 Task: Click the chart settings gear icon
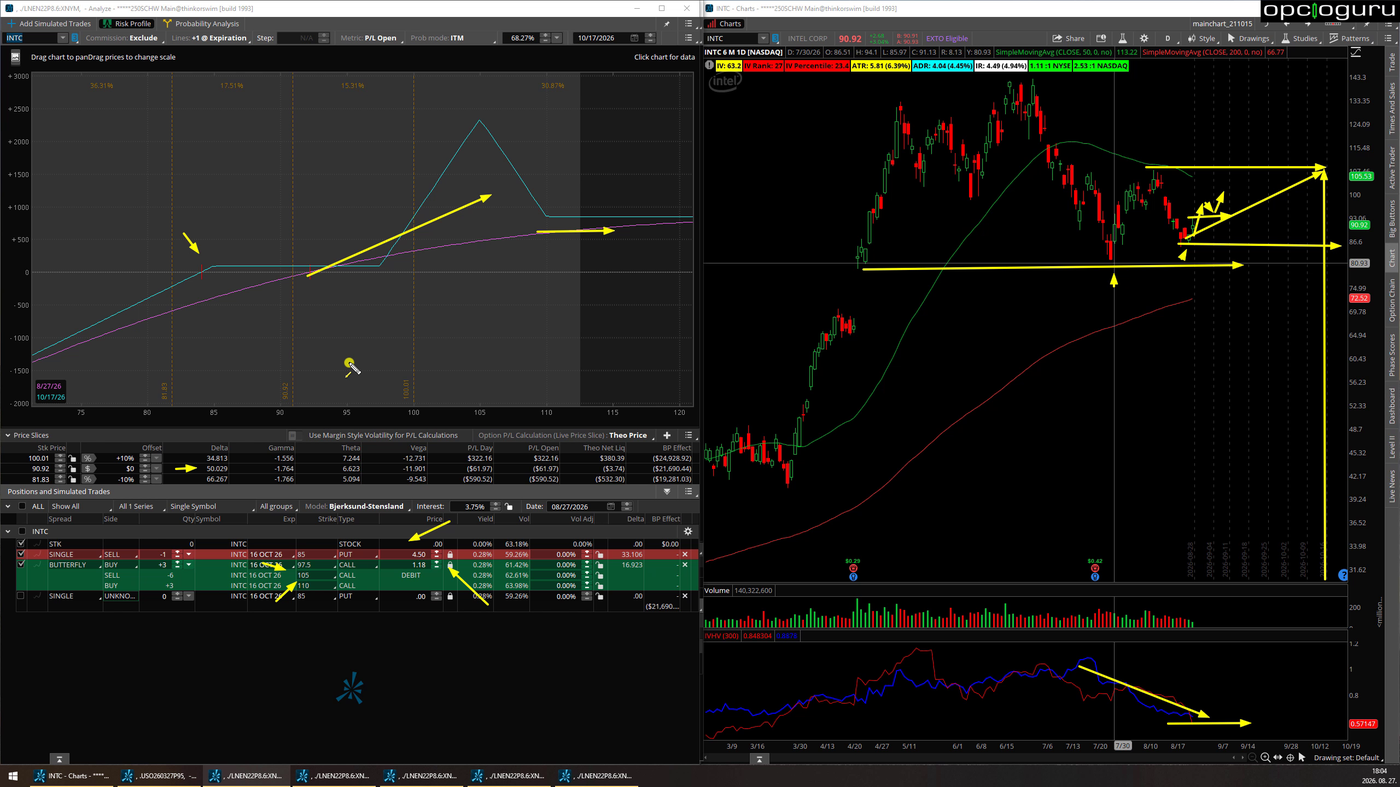tap(1144, 38)
